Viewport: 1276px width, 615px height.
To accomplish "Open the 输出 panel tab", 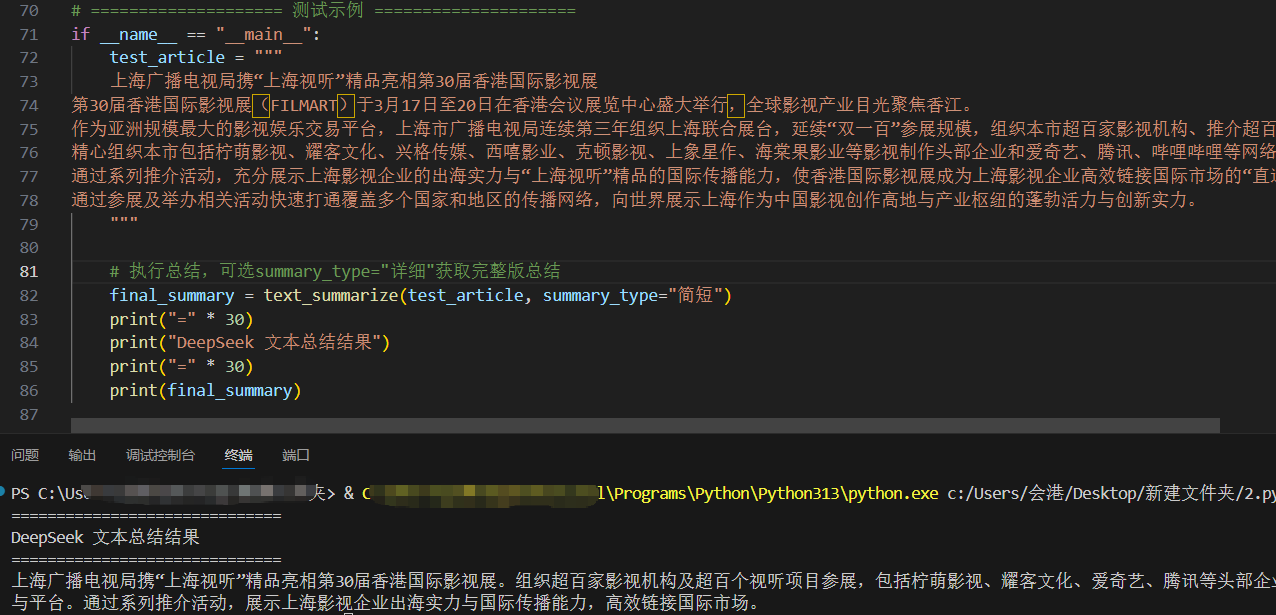I will coord(82,455).
